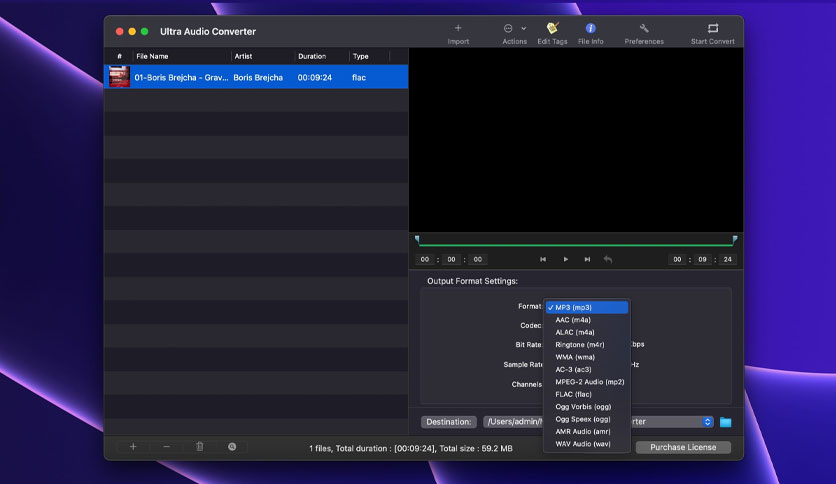Image resolution: width=836 pixels, height=484 pixels.
Task: Click the reset trim arrow icon
Action: (x=608, y=260)
